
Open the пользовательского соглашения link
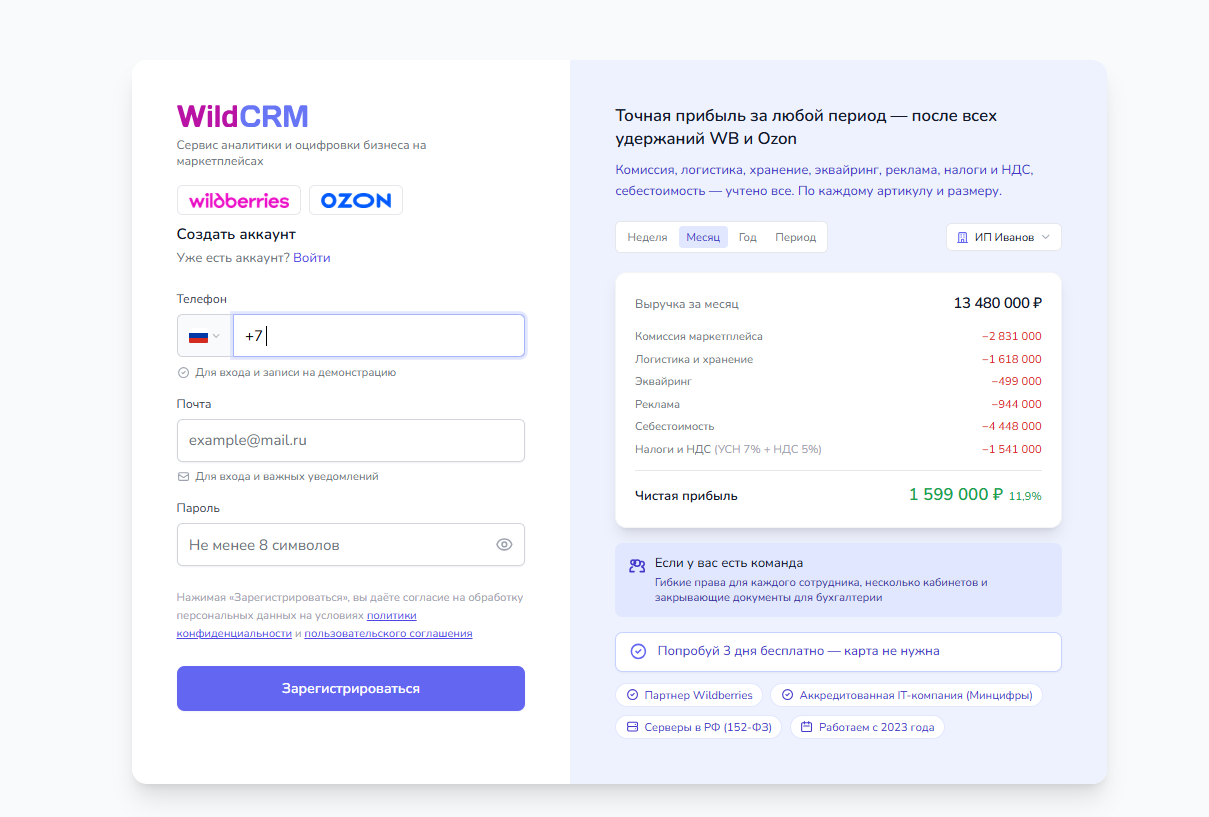point(388,634)
